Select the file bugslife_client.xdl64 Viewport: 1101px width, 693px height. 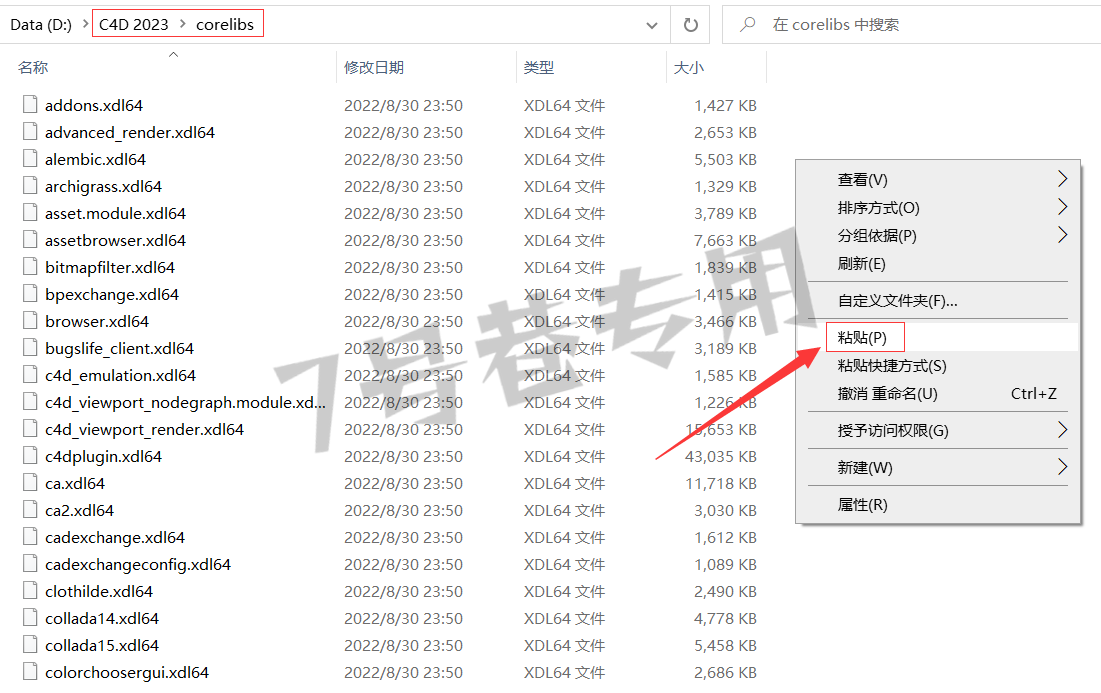[x=119, y=348]
